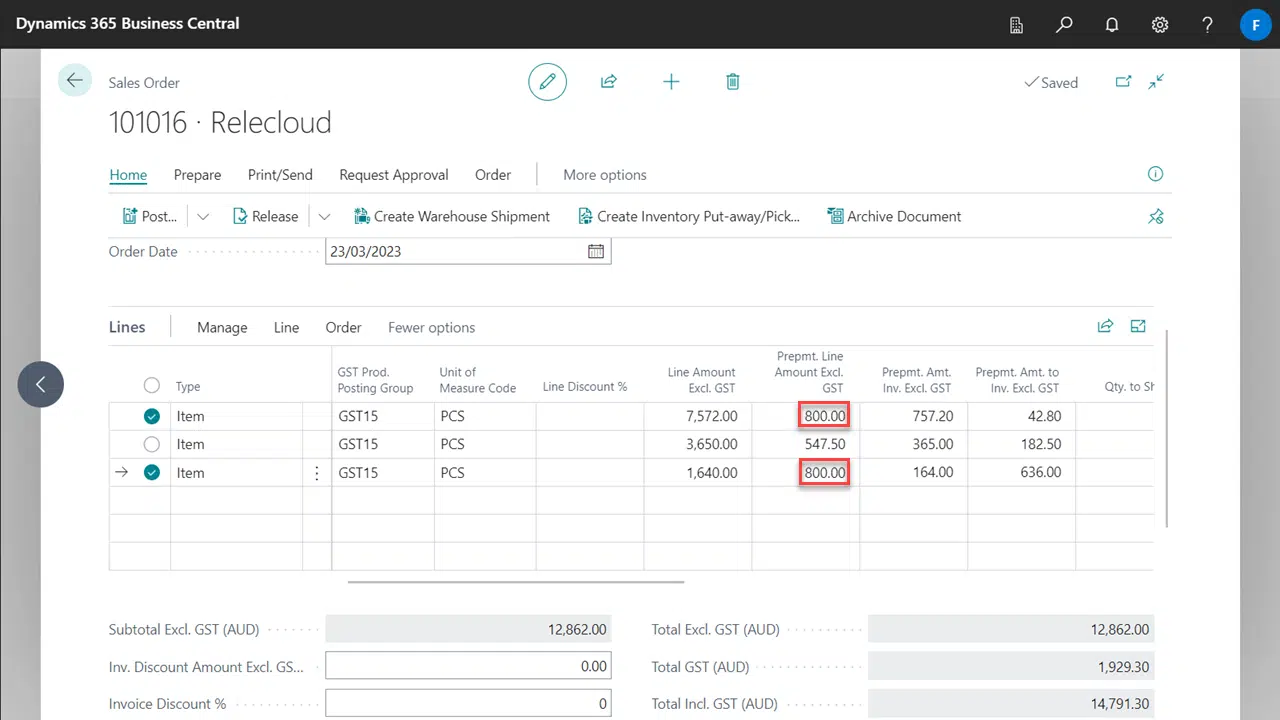Switch to the Prepare tab
The image size is (1280, 720).
click(x=197, y=174)
